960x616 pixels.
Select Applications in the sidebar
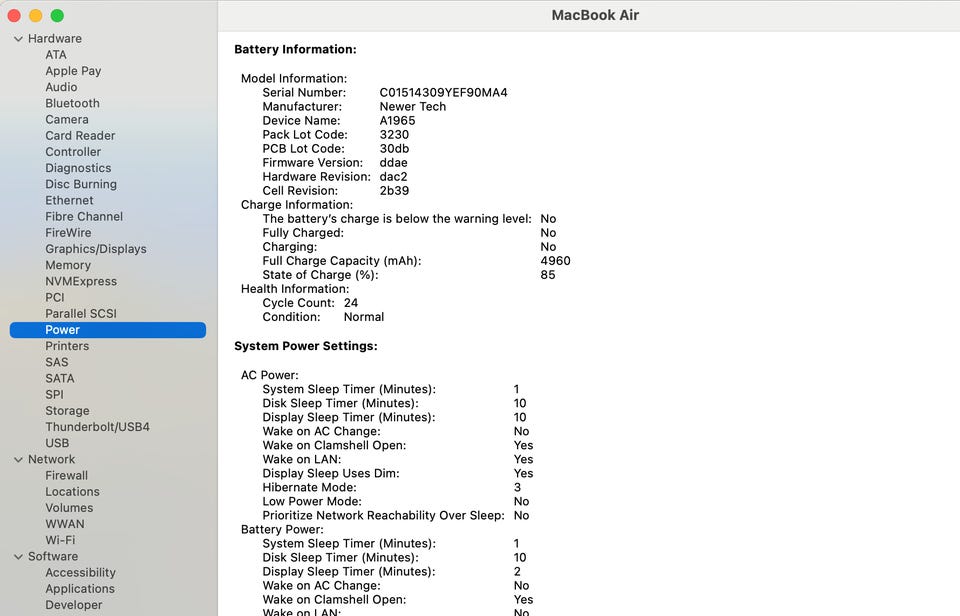click(x=80, y=589)
